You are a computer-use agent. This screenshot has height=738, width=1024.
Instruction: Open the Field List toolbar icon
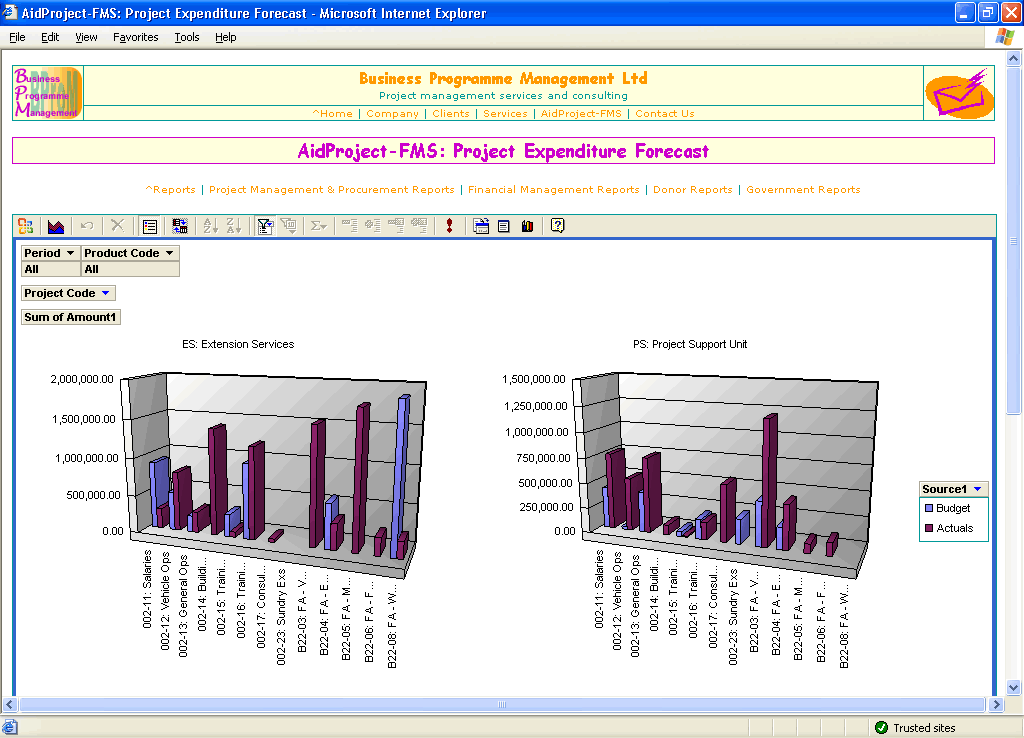[x=504, y=226]
